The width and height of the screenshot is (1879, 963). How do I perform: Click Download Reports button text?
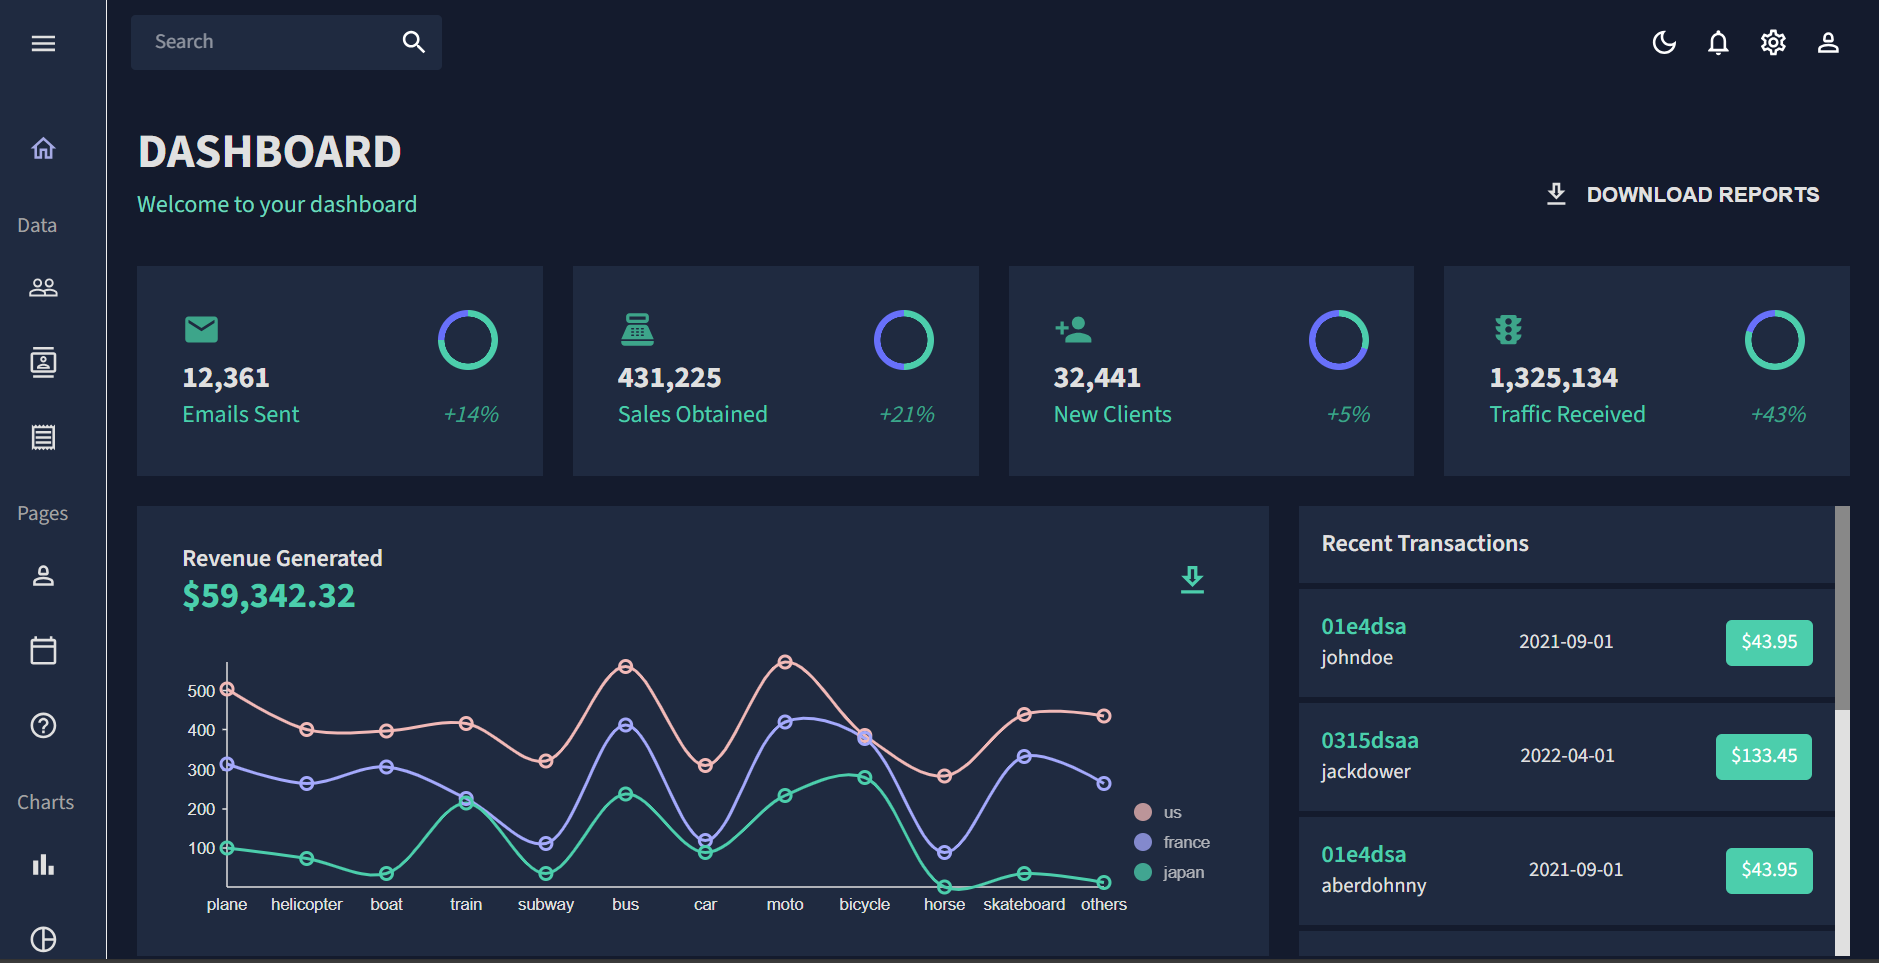[1703, 195]
